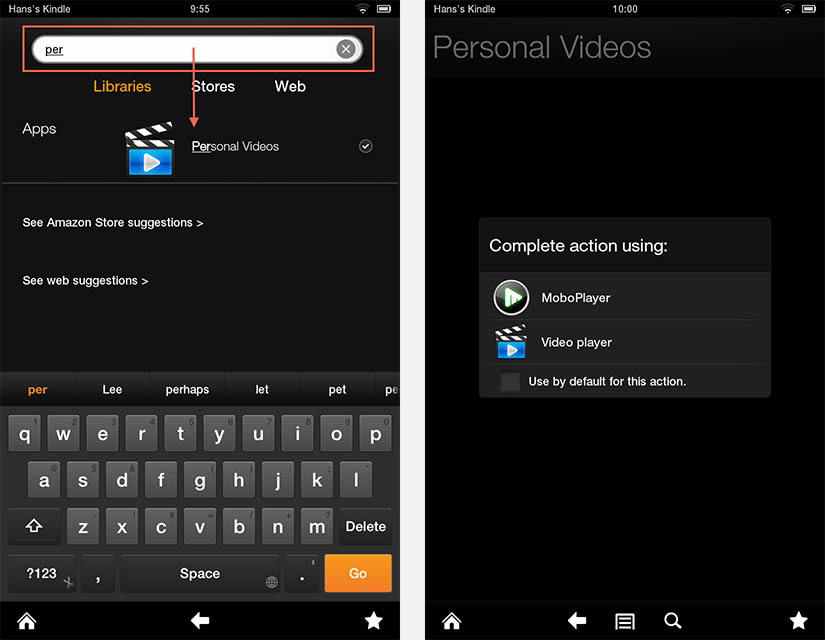Tap the b key on keyboard

click(x=239, y=526)
